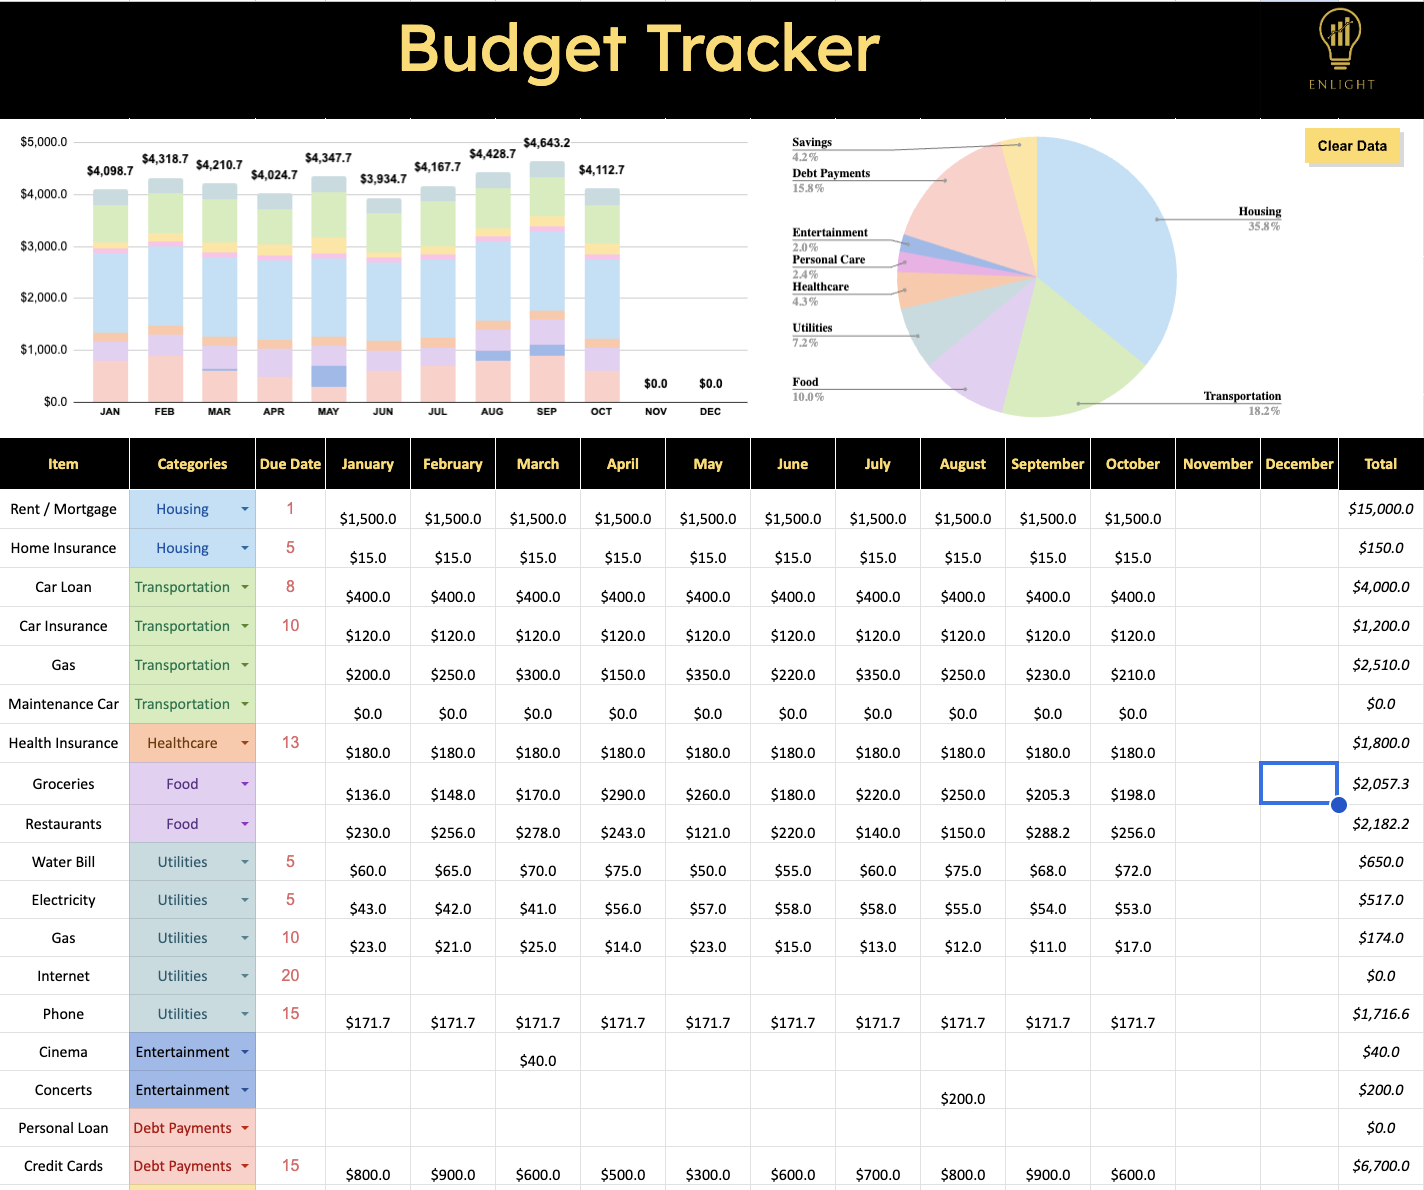This screenshot has width=1424, height=1190.
Task: Select the Due Date column header
Action: pyautogui.click(x=290, y=464)
